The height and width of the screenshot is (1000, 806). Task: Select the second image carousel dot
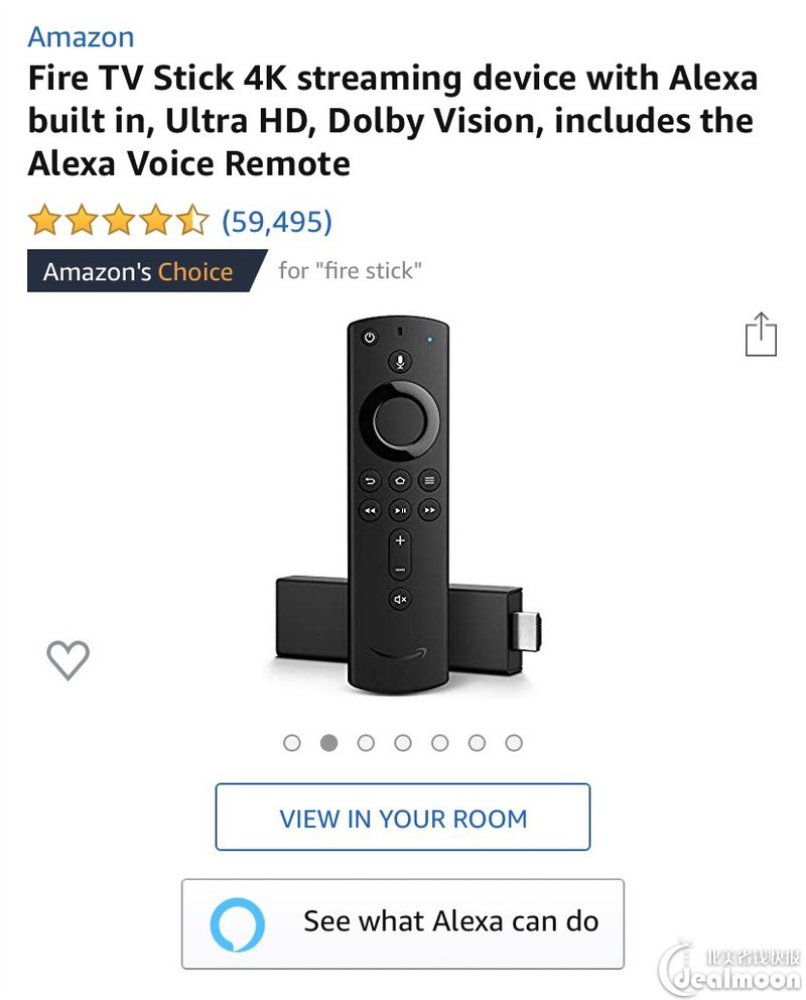pos(329,743)
